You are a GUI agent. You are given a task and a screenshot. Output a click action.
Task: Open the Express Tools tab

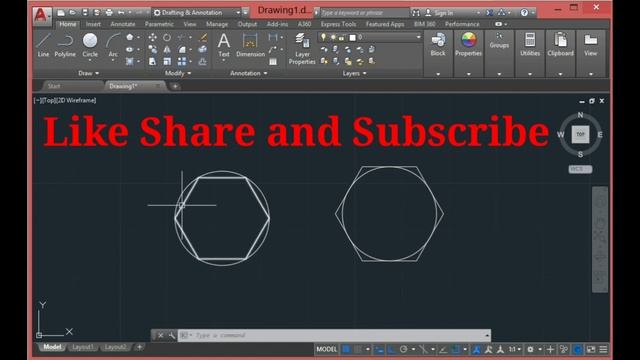(x=338, y=24)
